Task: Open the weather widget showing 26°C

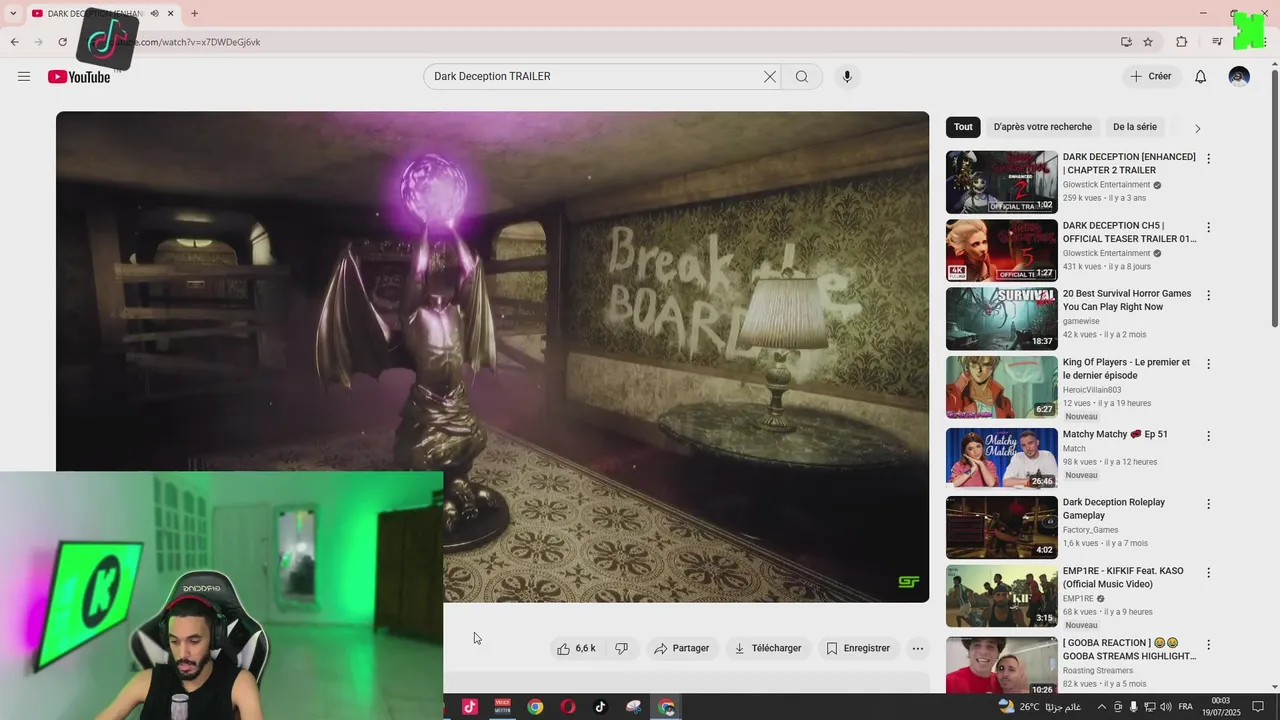Action: pyautogui.click(x=1040, y=707)
